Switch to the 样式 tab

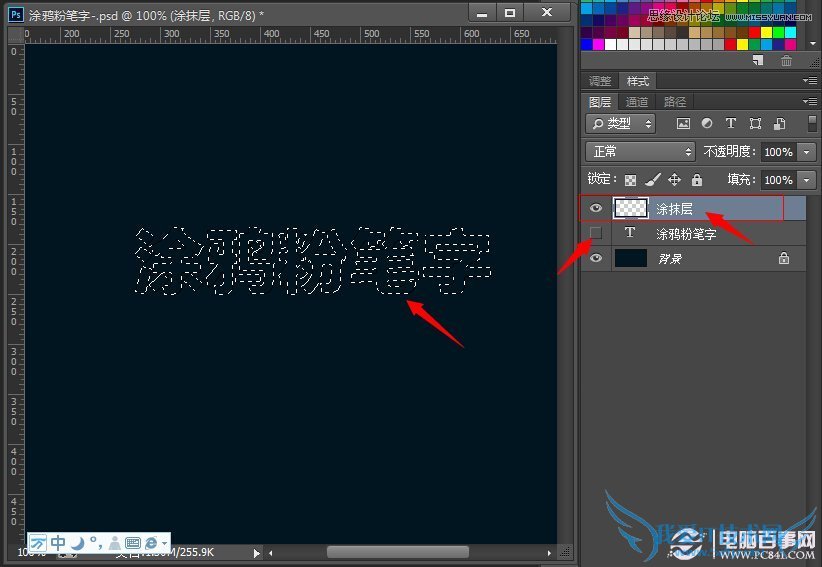[x=637, y=81]
